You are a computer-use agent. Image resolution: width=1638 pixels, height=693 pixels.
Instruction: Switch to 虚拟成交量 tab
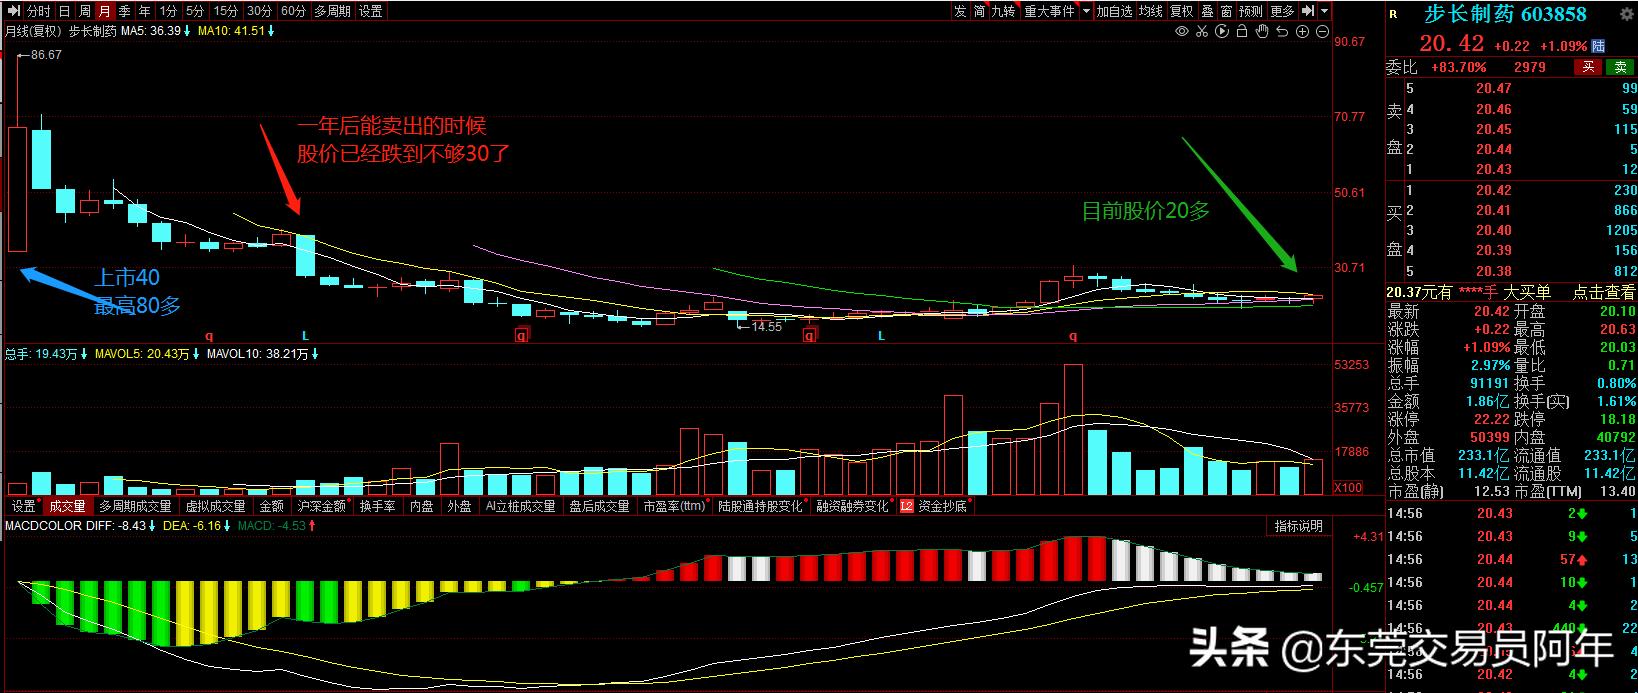214,506
